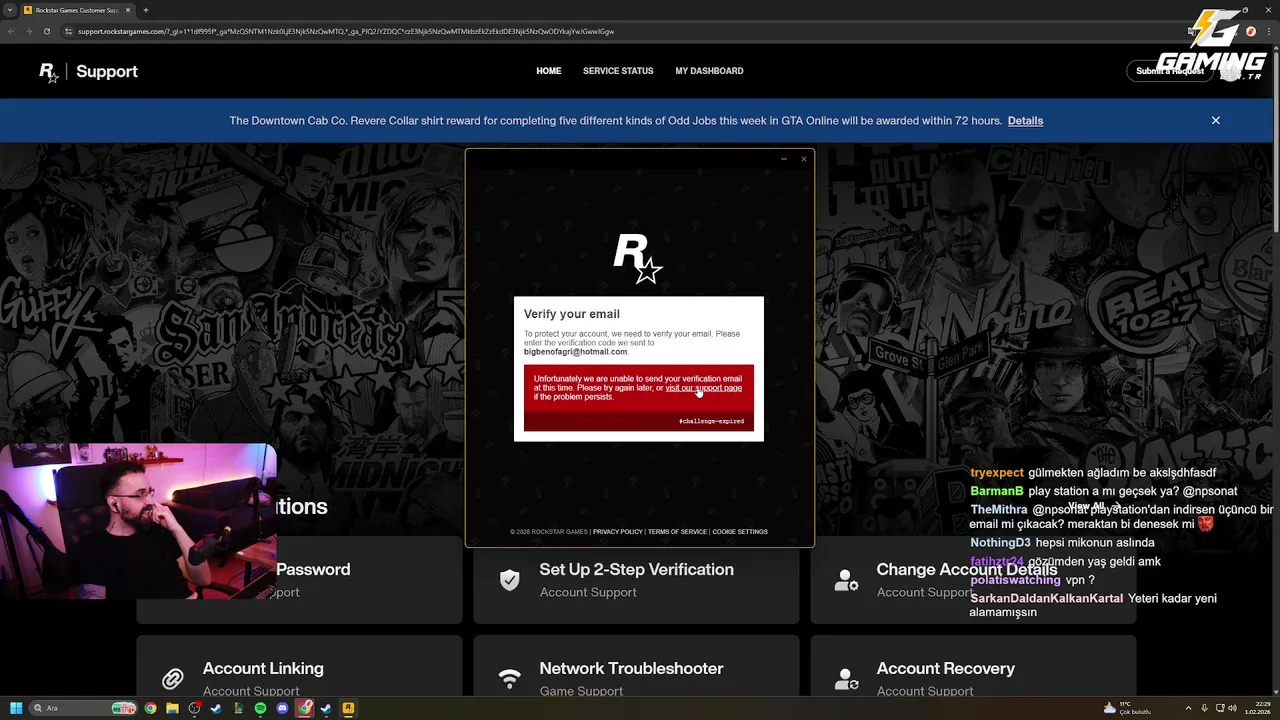Open the Details link in the banner
This screenshot has width=1280, height=720.
(x=1025, y=121)
